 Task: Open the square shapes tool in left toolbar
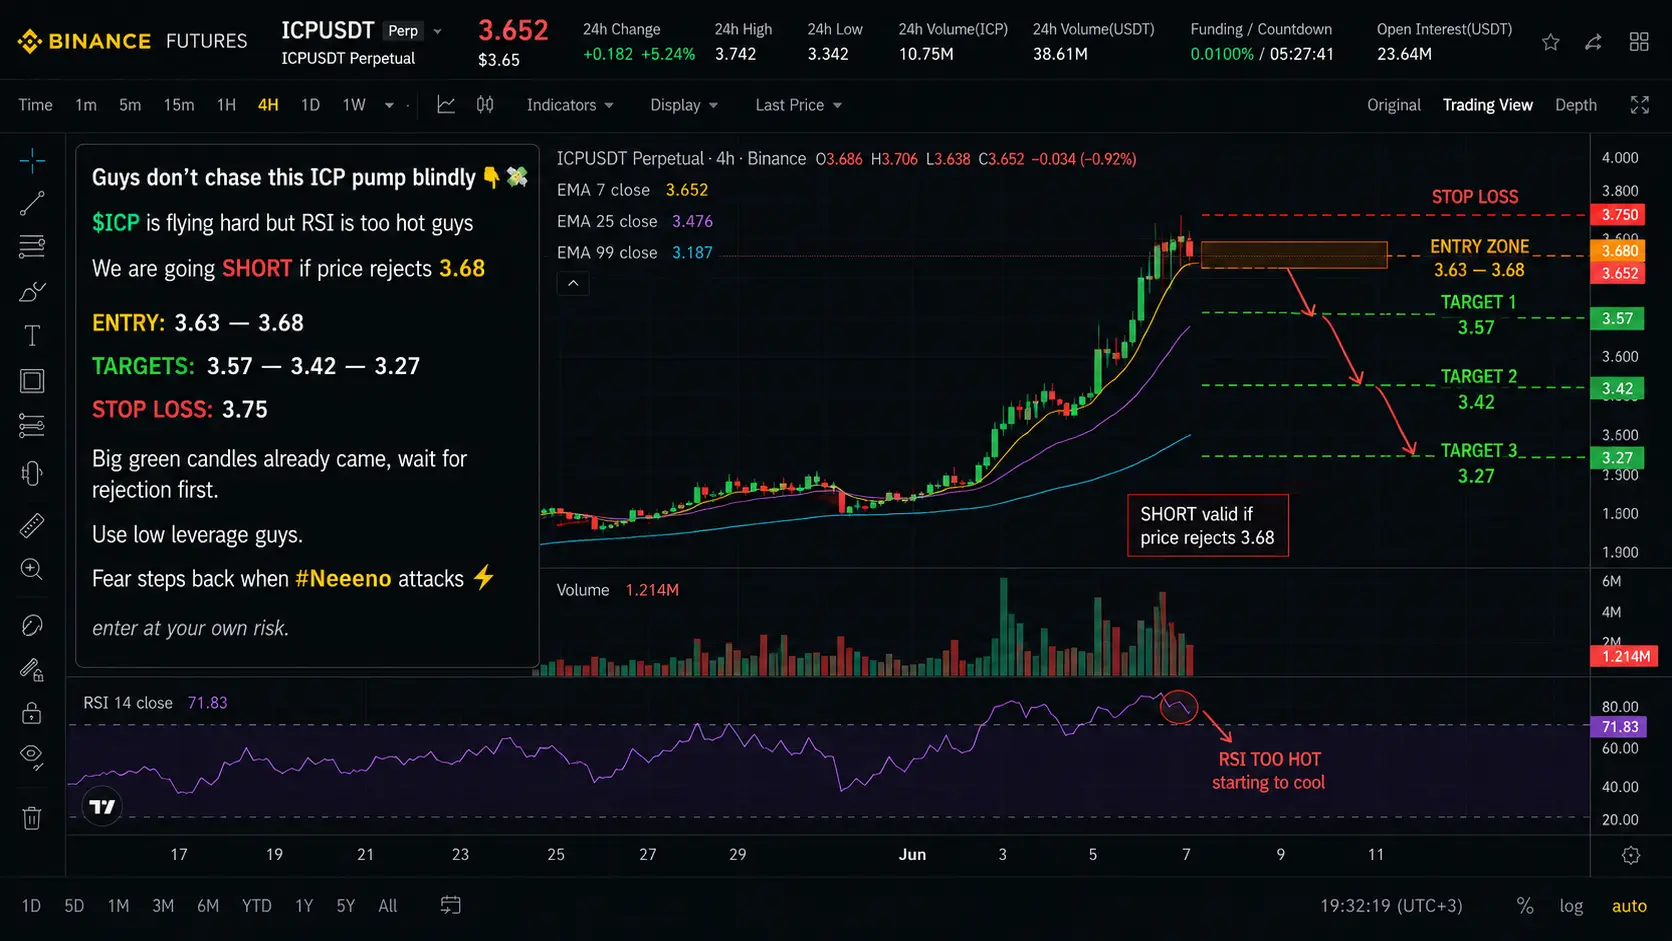tap(32, 381)
